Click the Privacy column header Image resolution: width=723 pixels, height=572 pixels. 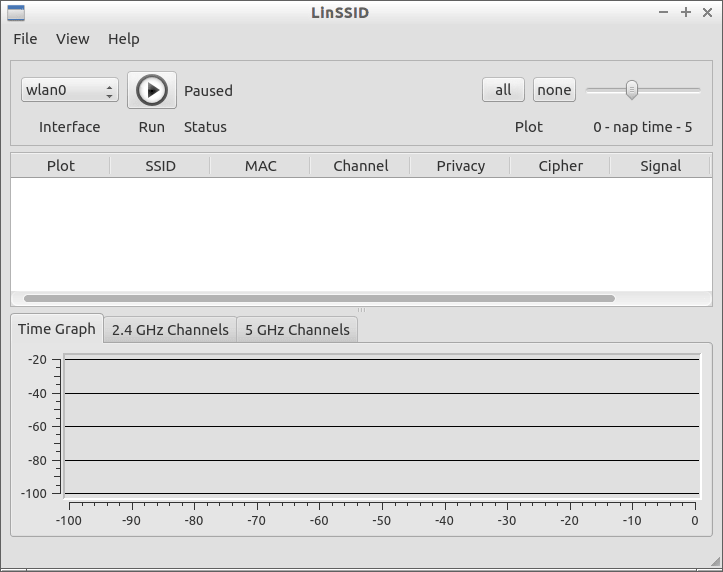coord(460,166)
